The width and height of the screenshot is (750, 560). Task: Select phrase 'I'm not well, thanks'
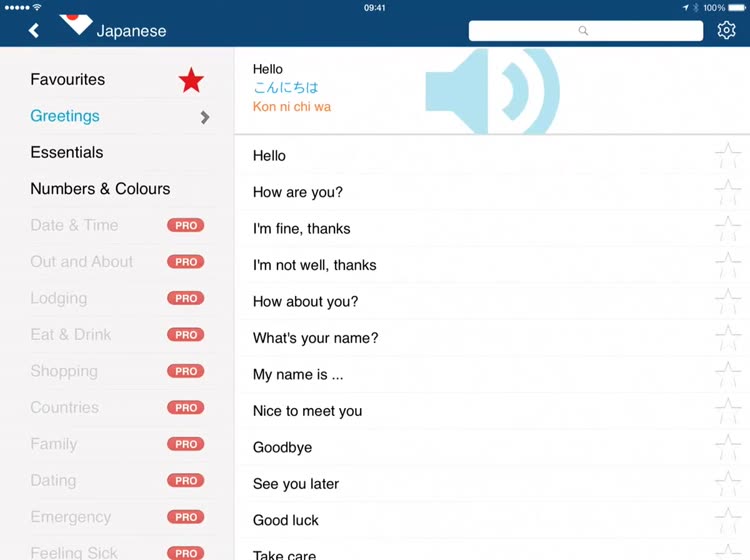[492, 265]
